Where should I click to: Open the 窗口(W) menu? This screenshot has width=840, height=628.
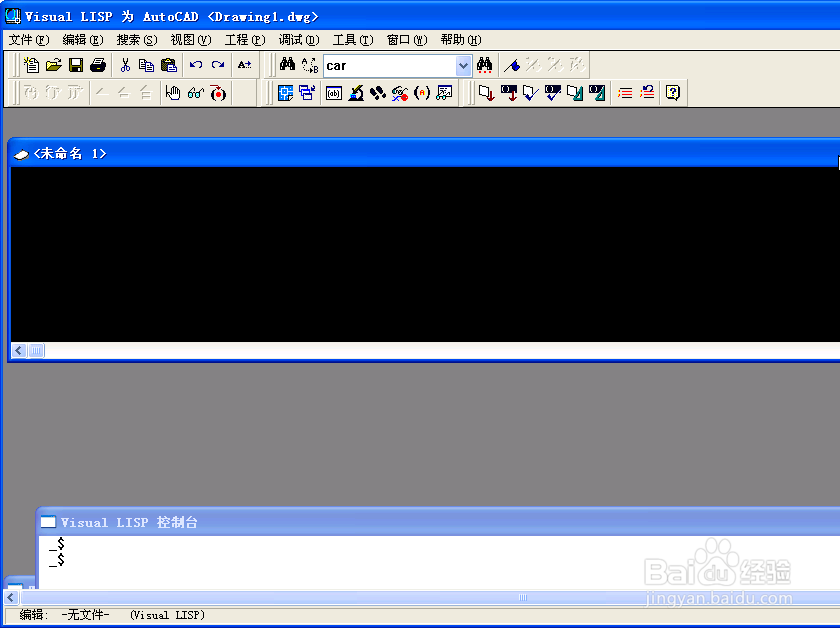[407, 40]
